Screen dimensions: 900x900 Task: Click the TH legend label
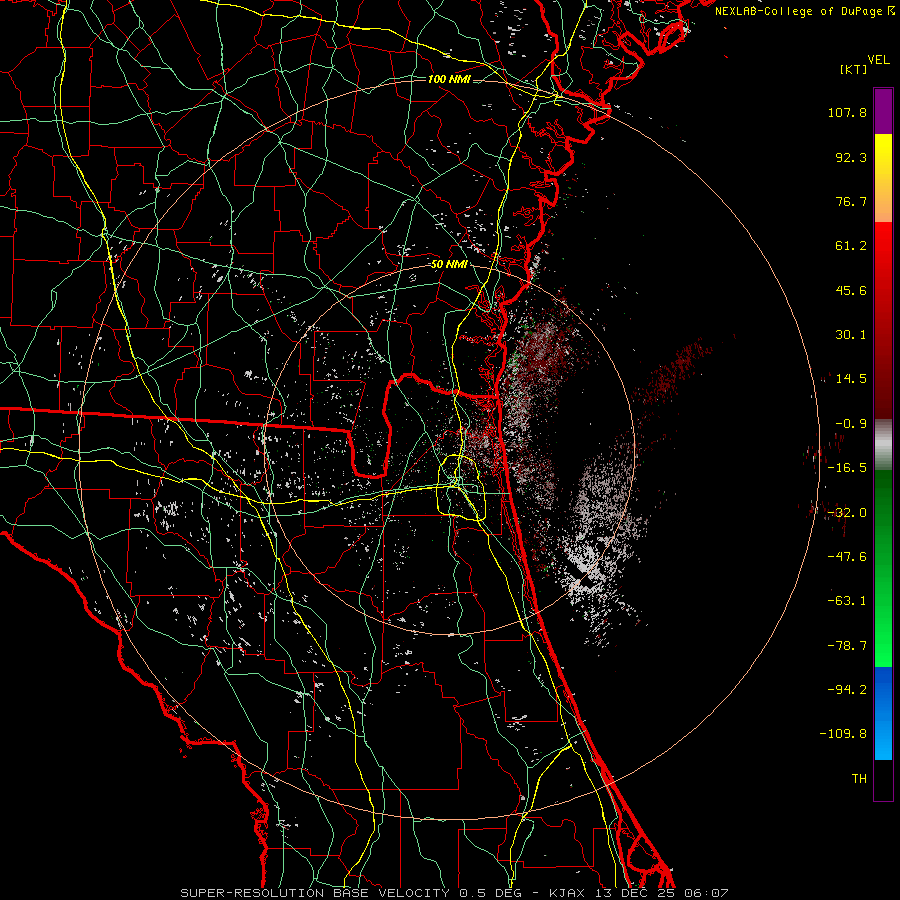pos(859,779)
